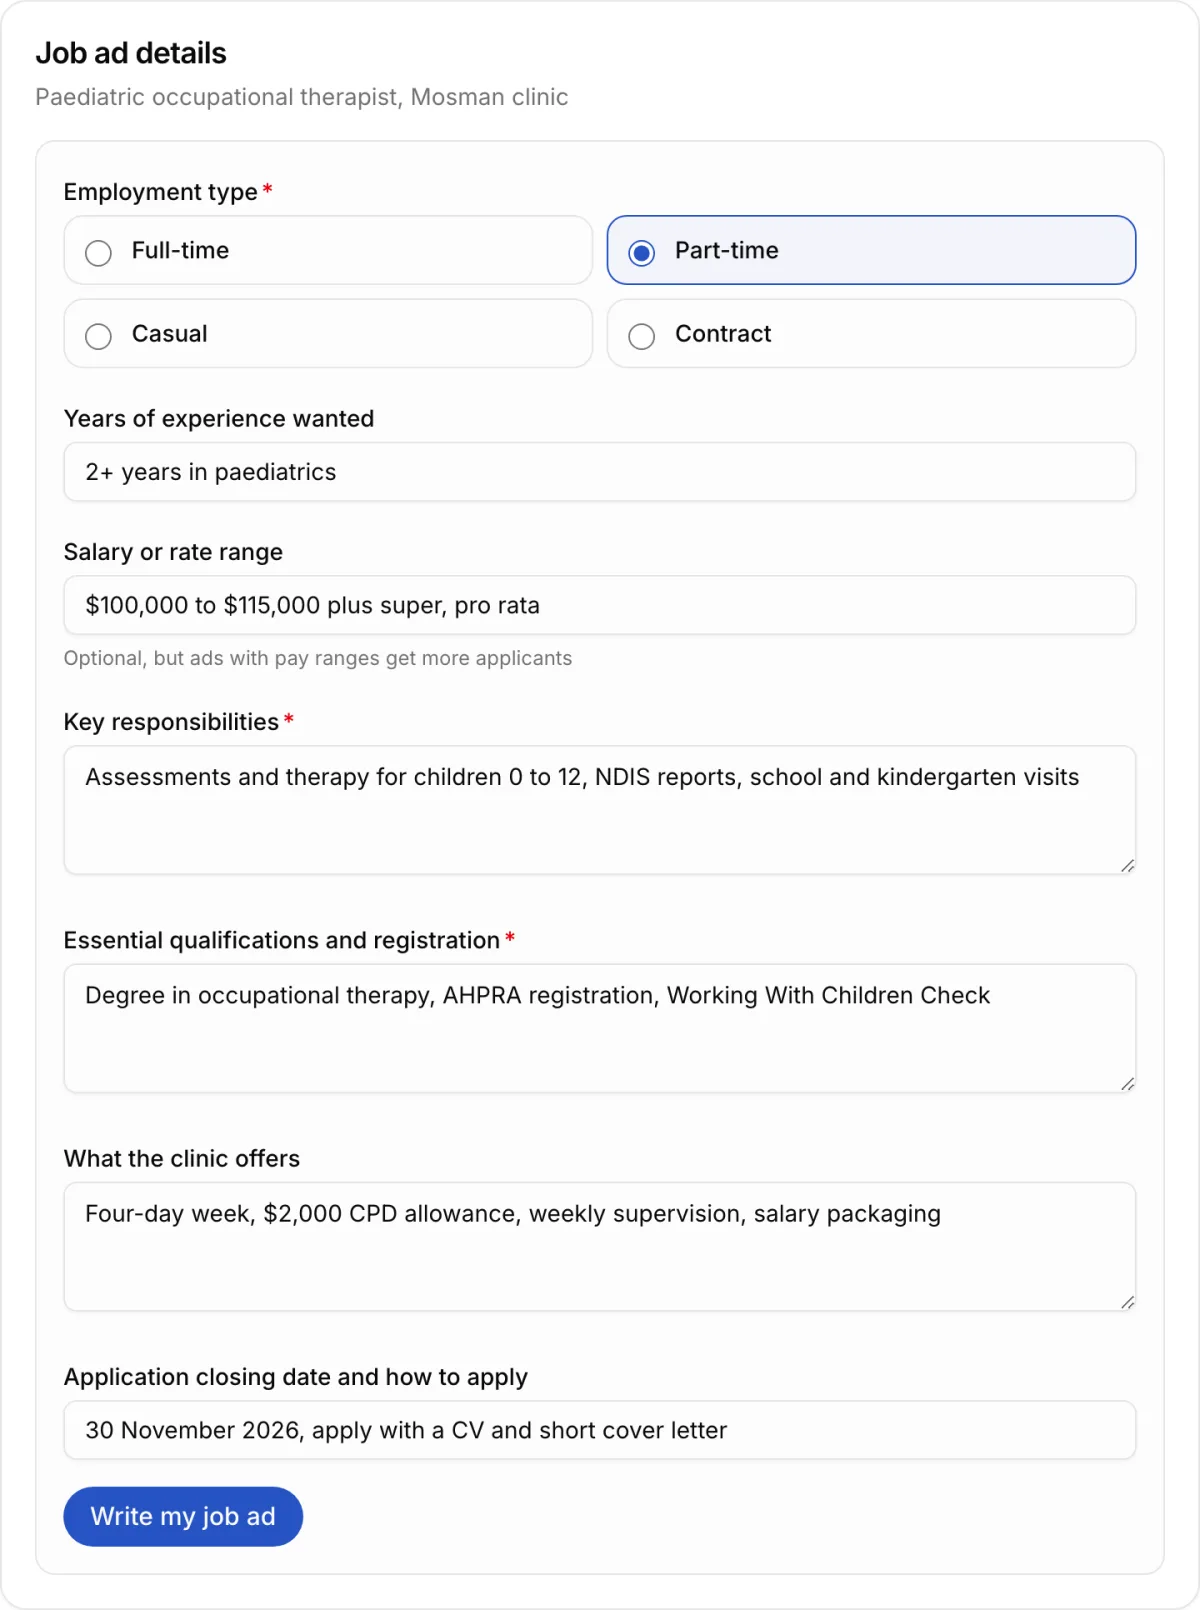
Task: Click the Job ad details heading
Action: coord(131,53)
